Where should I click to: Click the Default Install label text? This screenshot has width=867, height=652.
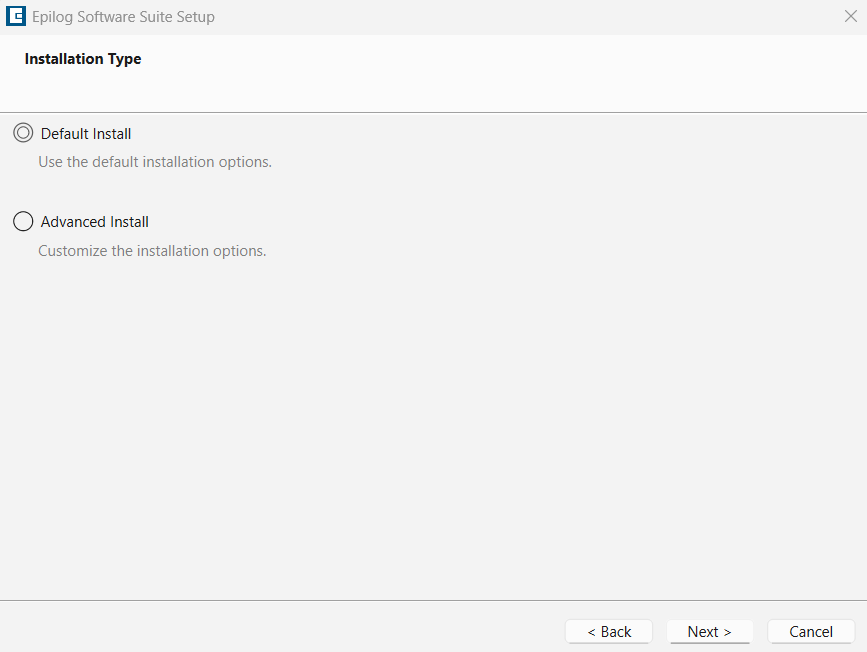coord(85,133)
